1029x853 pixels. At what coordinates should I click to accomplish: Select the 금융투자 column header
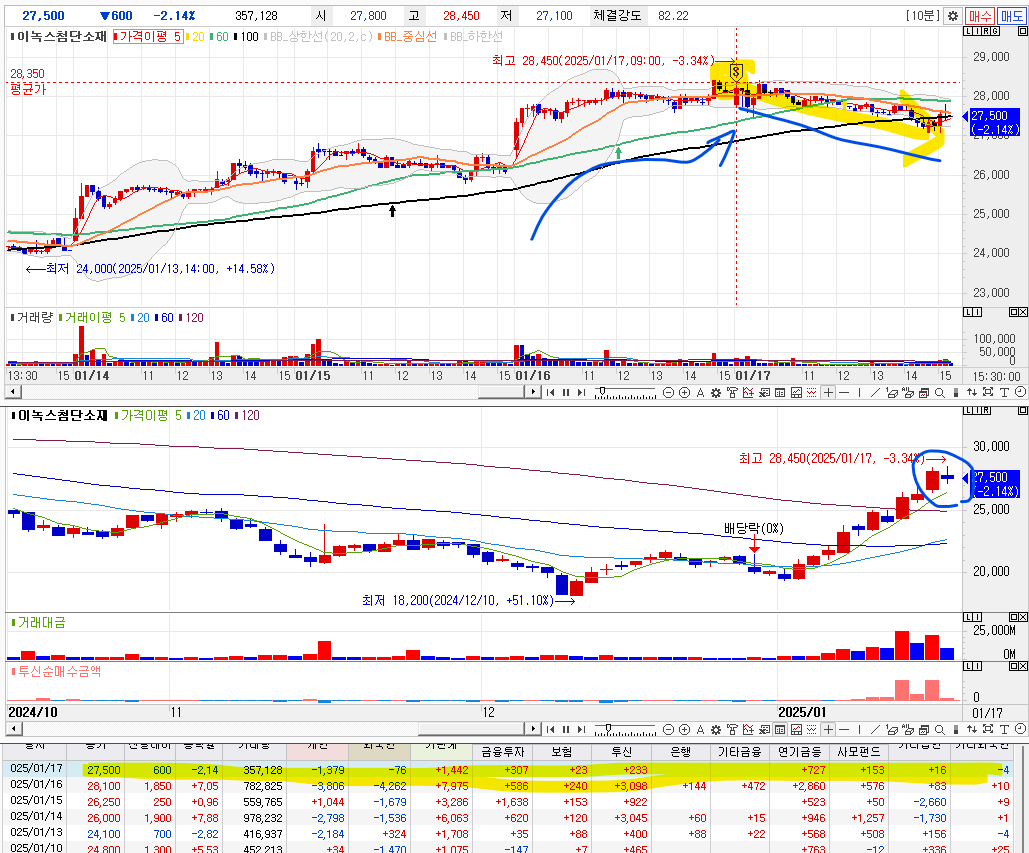click(502, 752)
